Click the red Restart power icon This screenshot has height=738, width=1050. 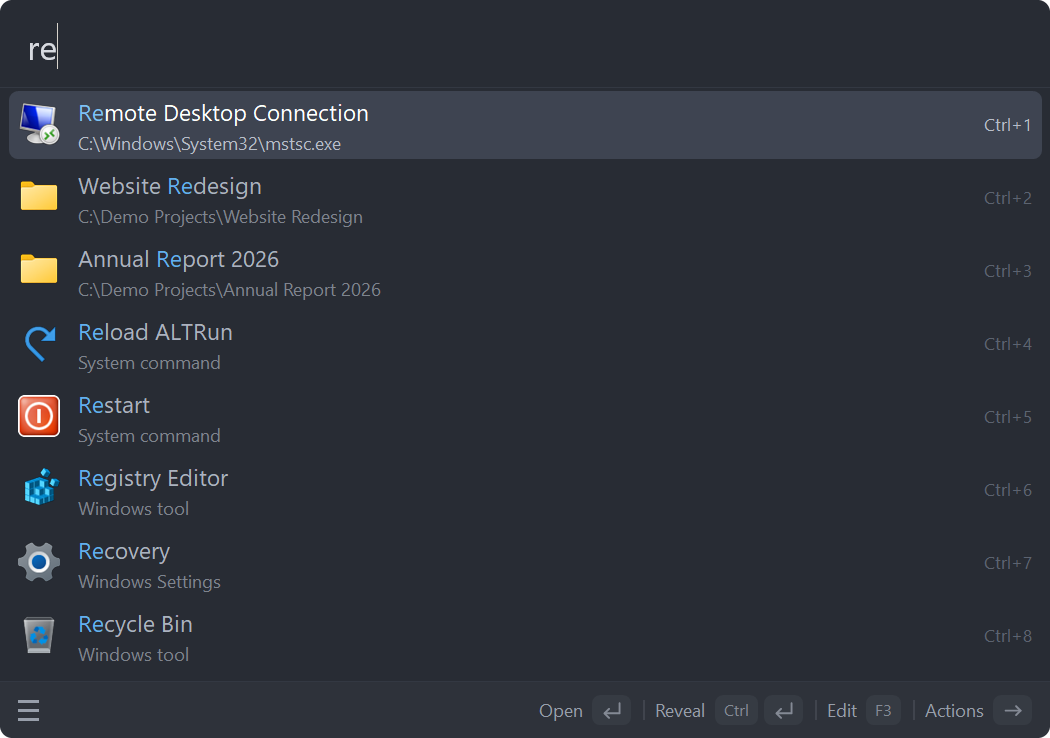pos(39,416)
